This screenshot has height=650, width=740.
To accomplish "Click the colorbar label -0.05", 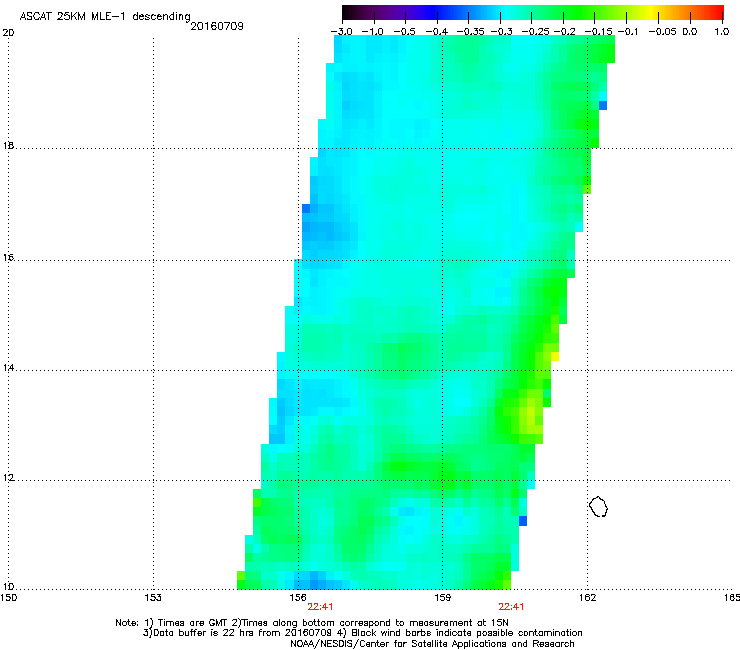I will tap(663, 32).
